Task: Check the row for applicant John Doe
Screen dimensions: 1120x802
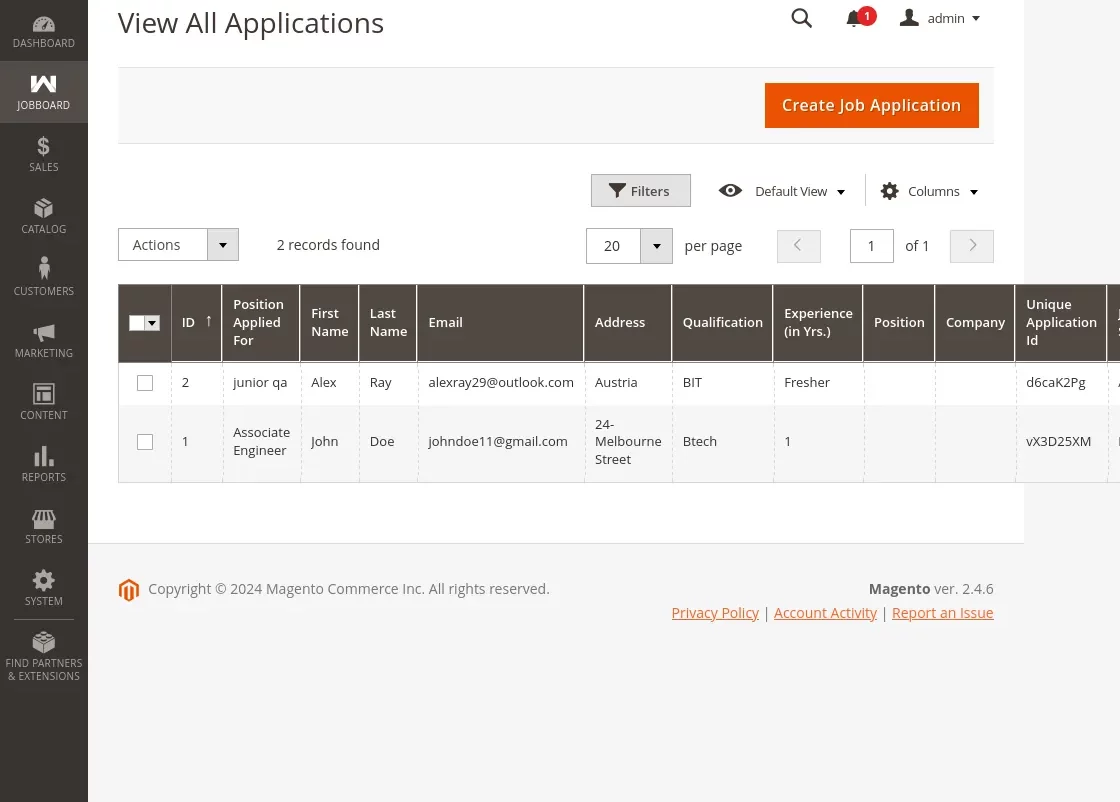Action: [x=144, y=441]
